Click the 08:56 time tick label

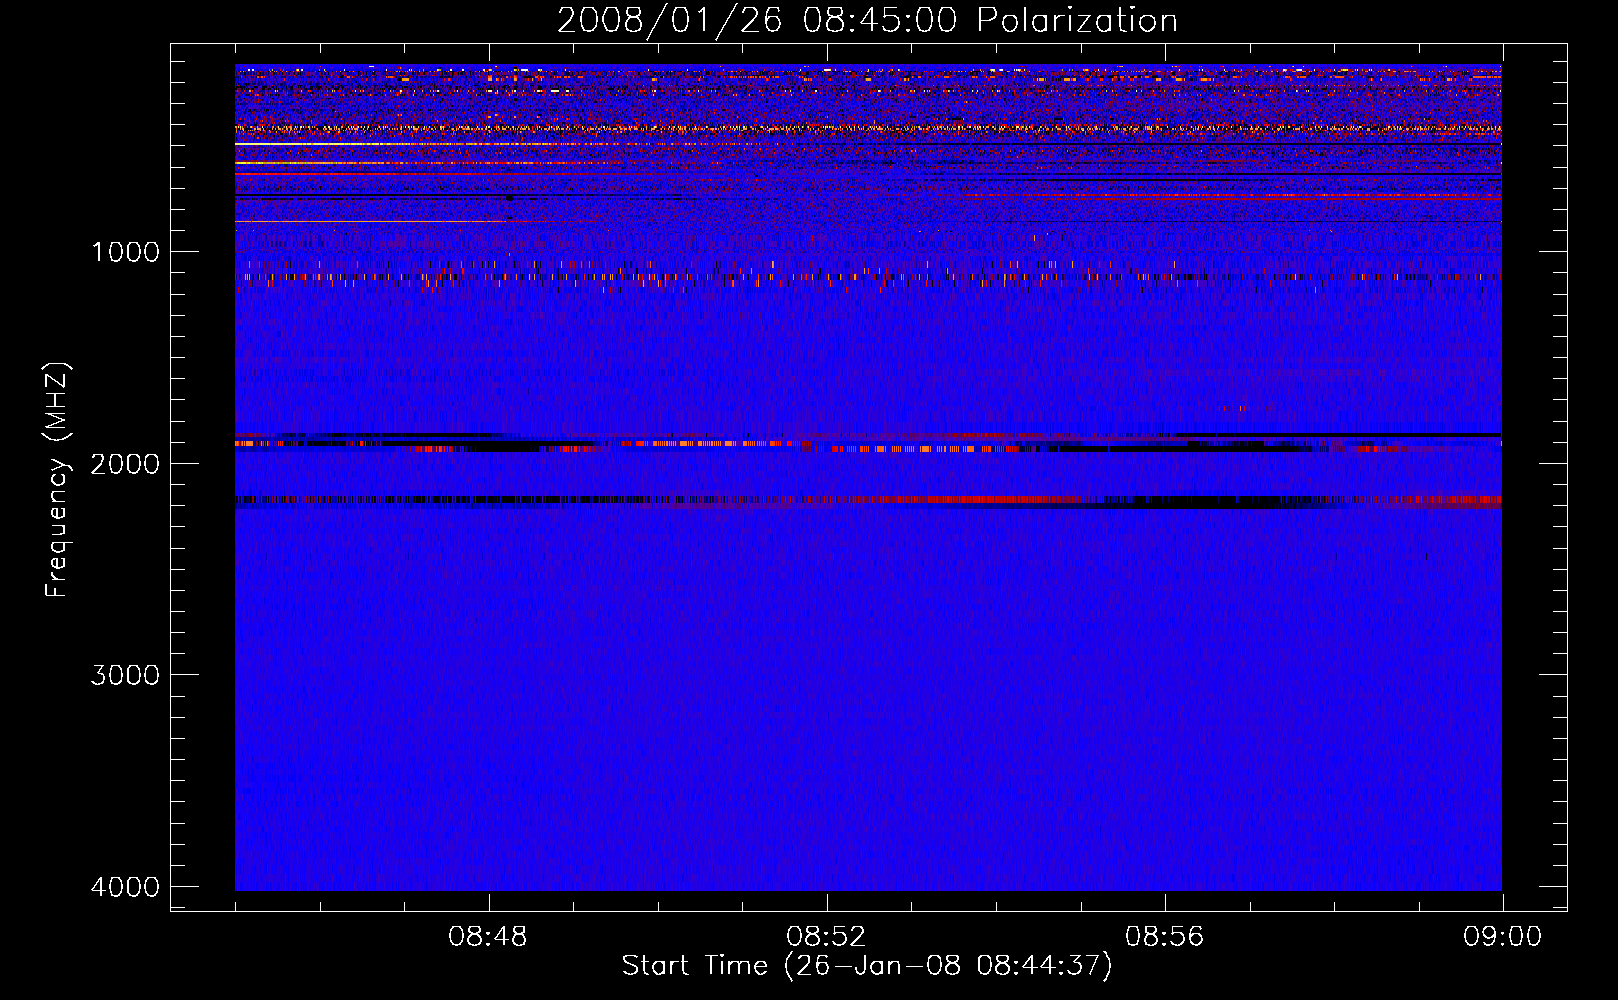pos(1164,937)
